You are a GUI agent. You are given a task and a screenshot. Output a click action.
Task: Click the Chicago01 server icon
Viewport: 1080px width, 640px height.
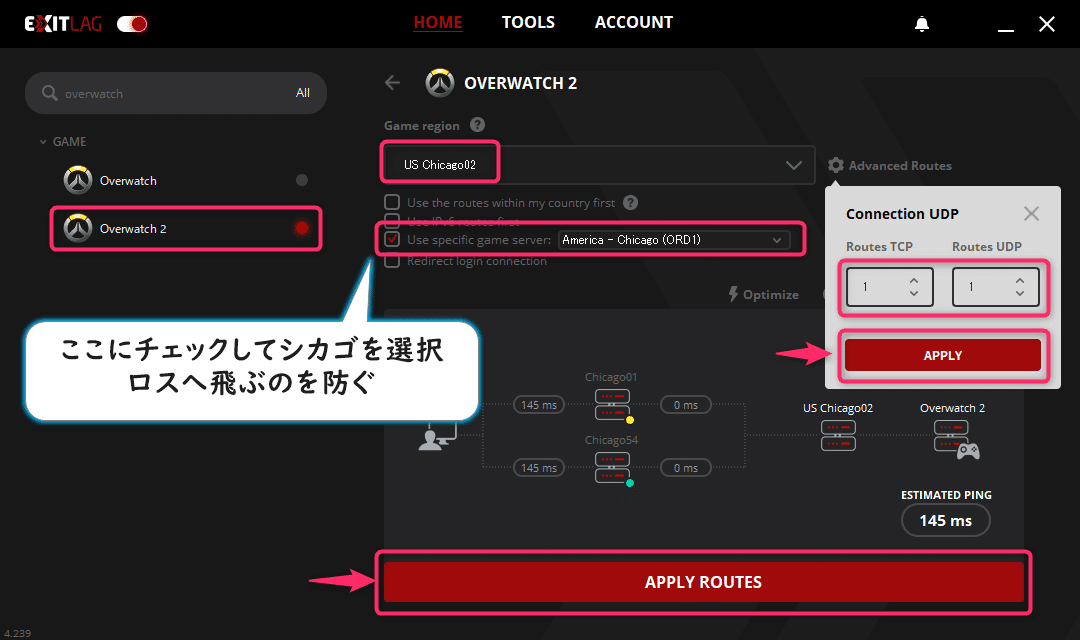click(x=612, y=405)
